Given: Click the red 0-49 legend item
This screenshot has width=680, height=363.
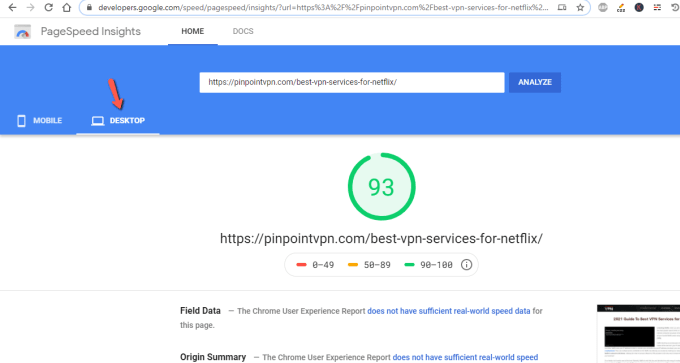Looking at the screenshot, I should point(315,265).
